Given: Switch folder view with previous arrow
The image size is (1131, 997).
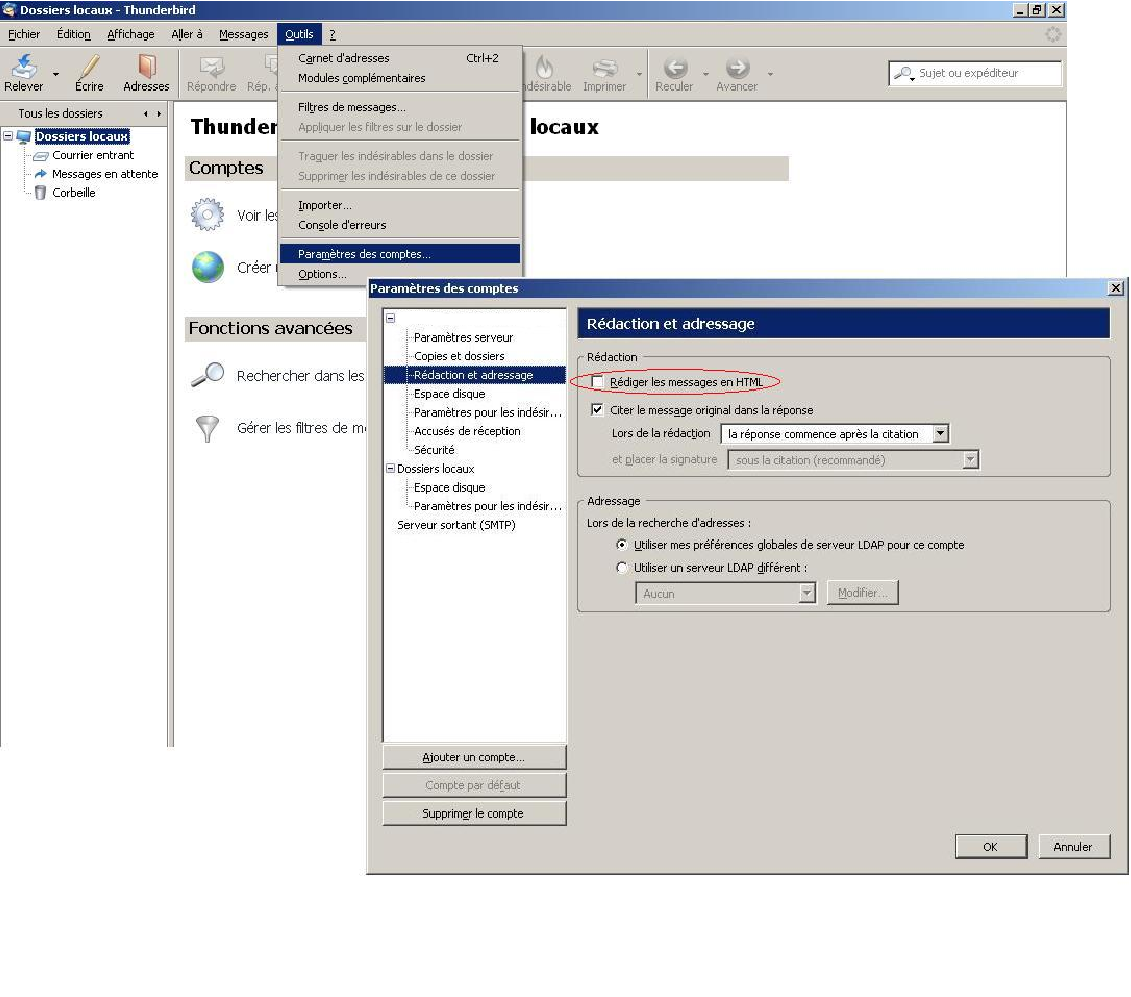Looking at the screenshot, I should point(146,114).
